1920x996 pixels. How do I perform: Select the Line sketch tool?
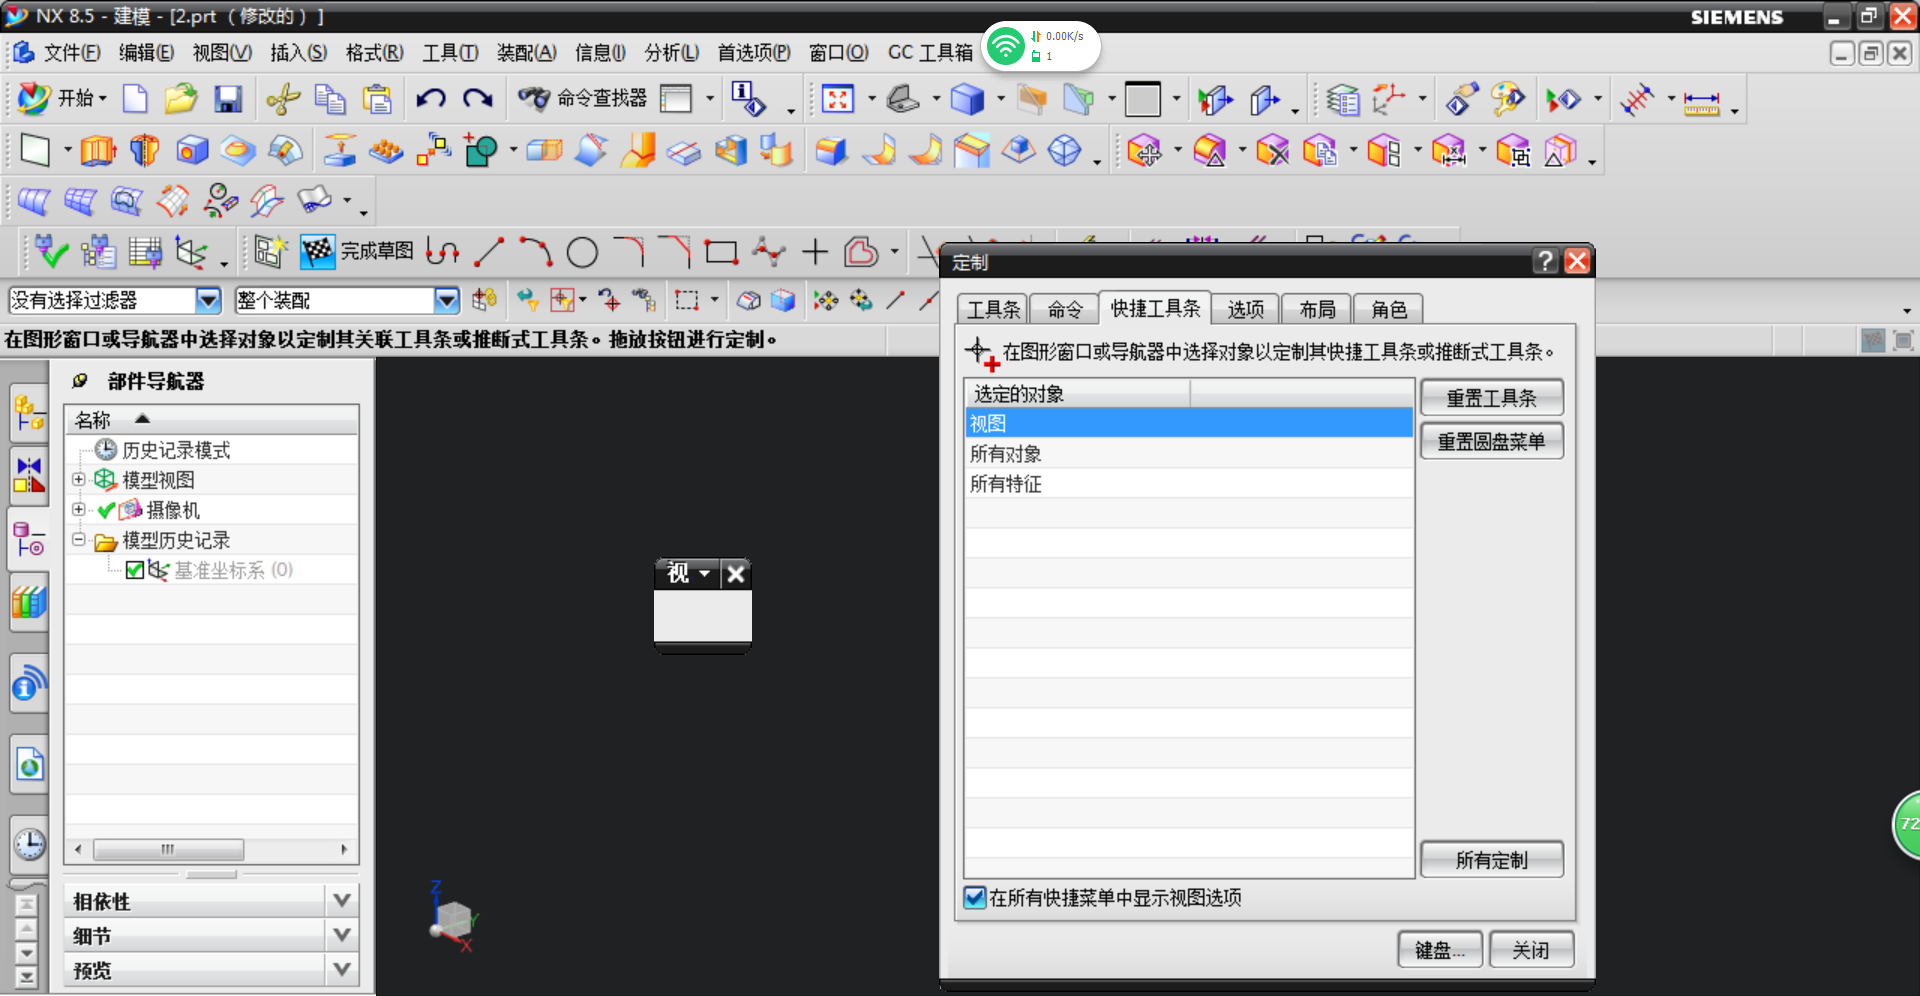[x=488, y=251]
